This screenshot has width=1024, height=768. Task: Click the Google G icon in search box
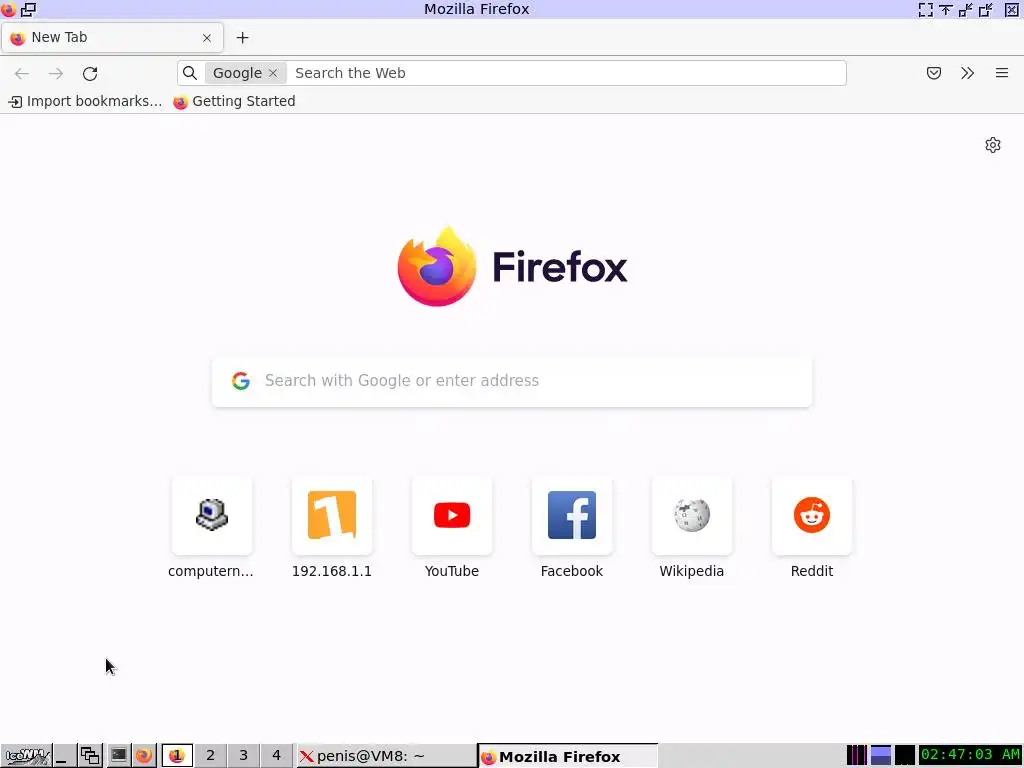tap(241, 381)
